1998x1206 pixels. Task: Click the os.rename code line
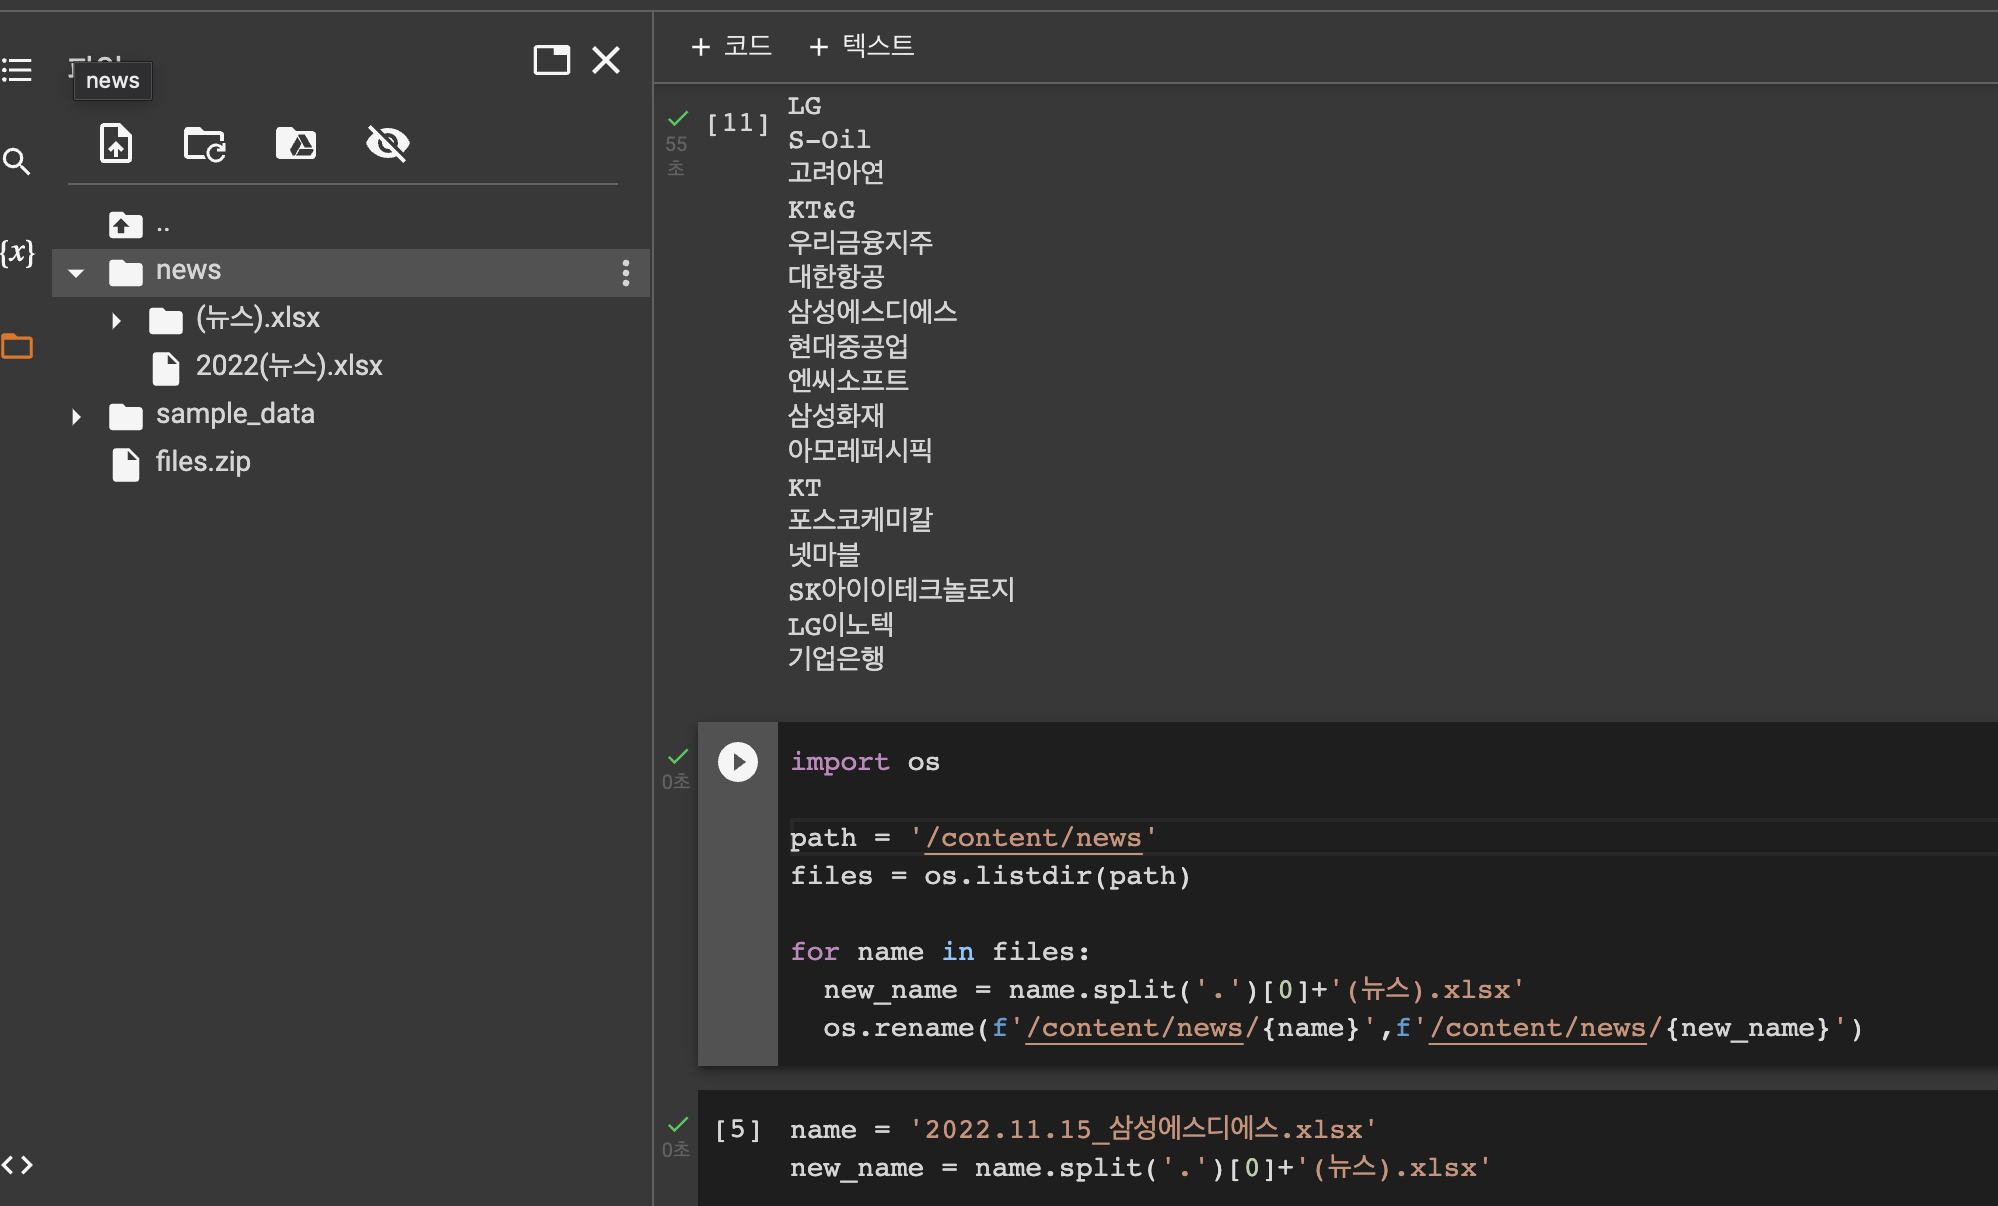click(1343, 1028)
